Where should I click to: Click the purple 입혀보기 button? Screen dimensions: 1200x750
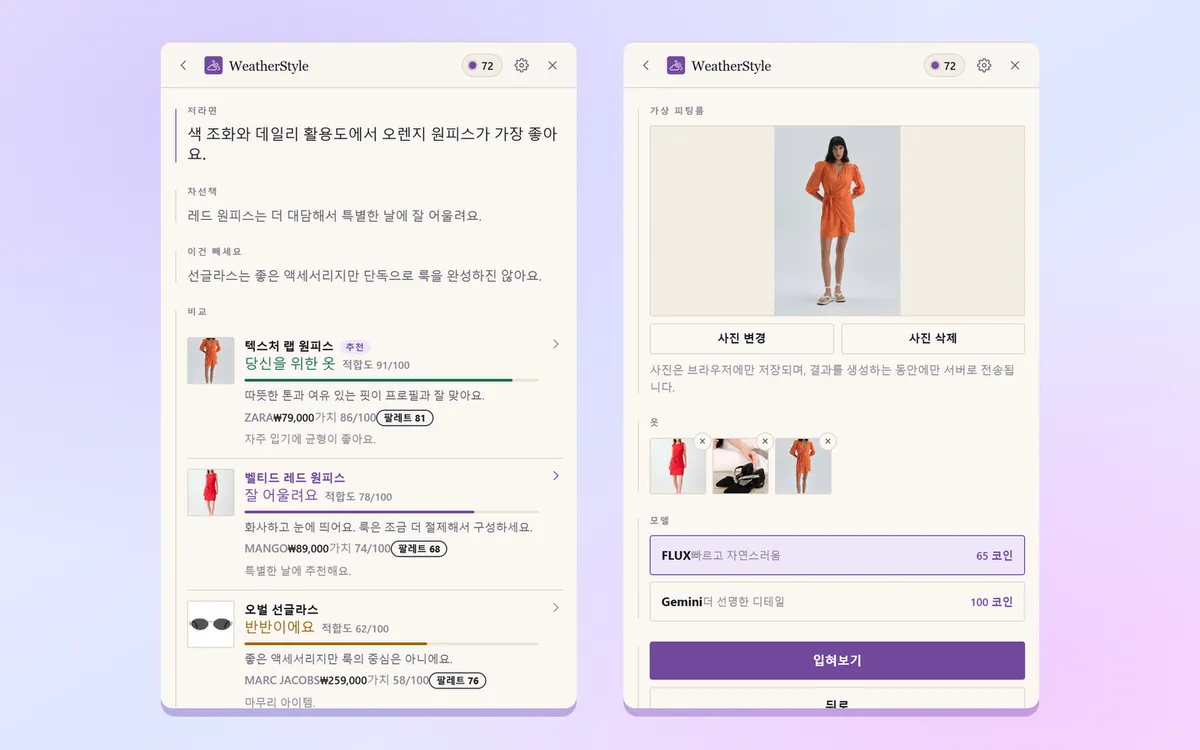click(x=837, y=661)
